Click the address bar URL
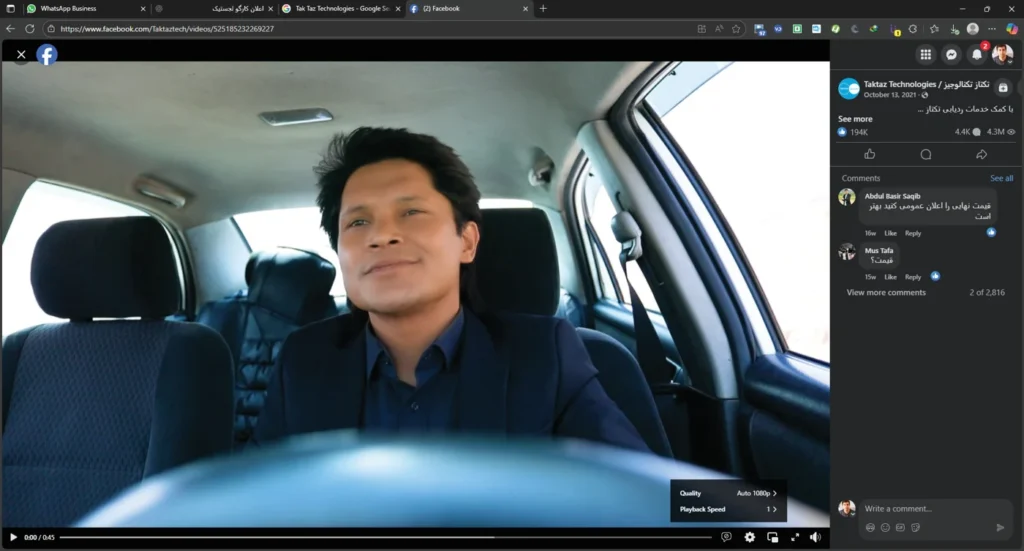This screenshot has width=1024, height=551. [167, 29]
